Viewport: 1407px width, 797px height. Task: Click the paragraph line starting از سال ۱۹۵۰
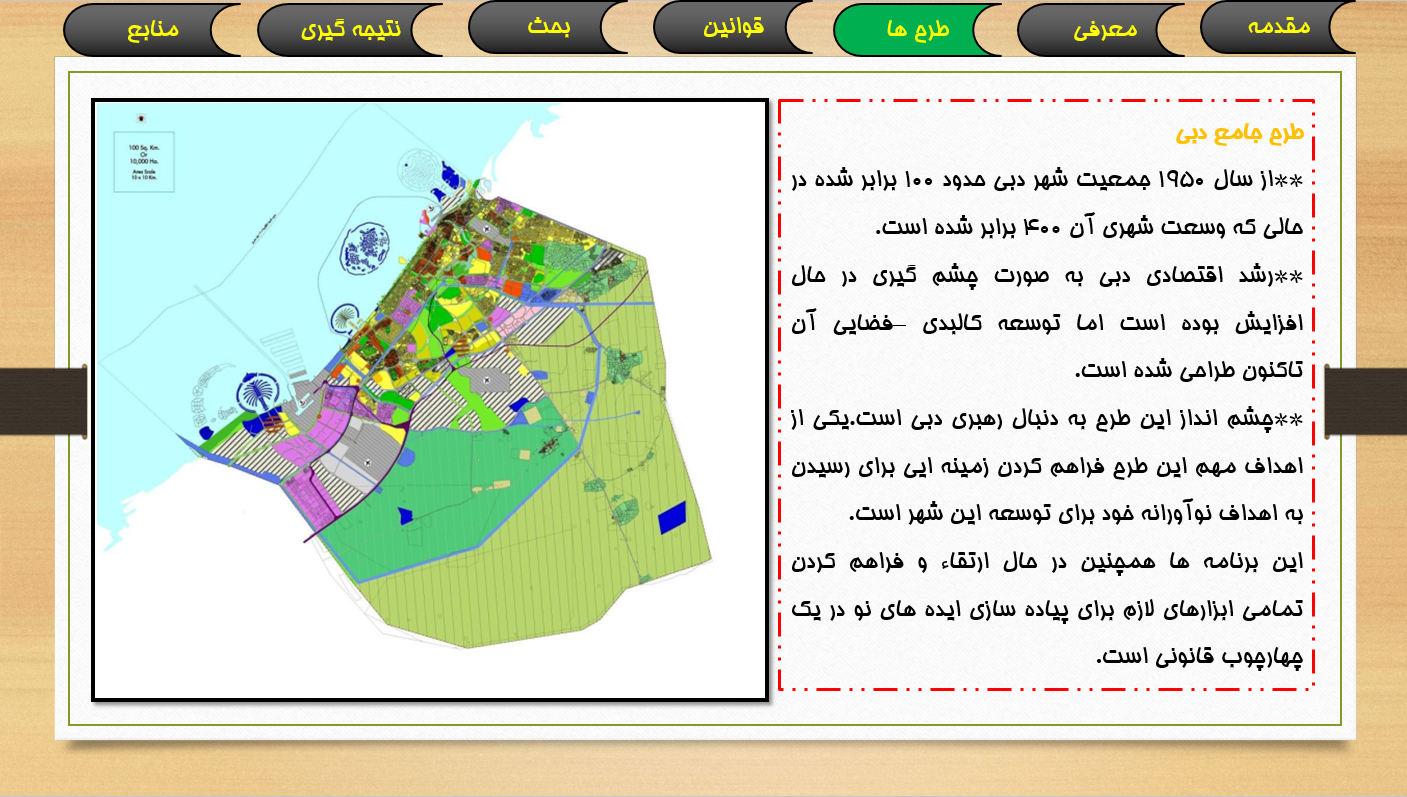[x=1048, y=180]
